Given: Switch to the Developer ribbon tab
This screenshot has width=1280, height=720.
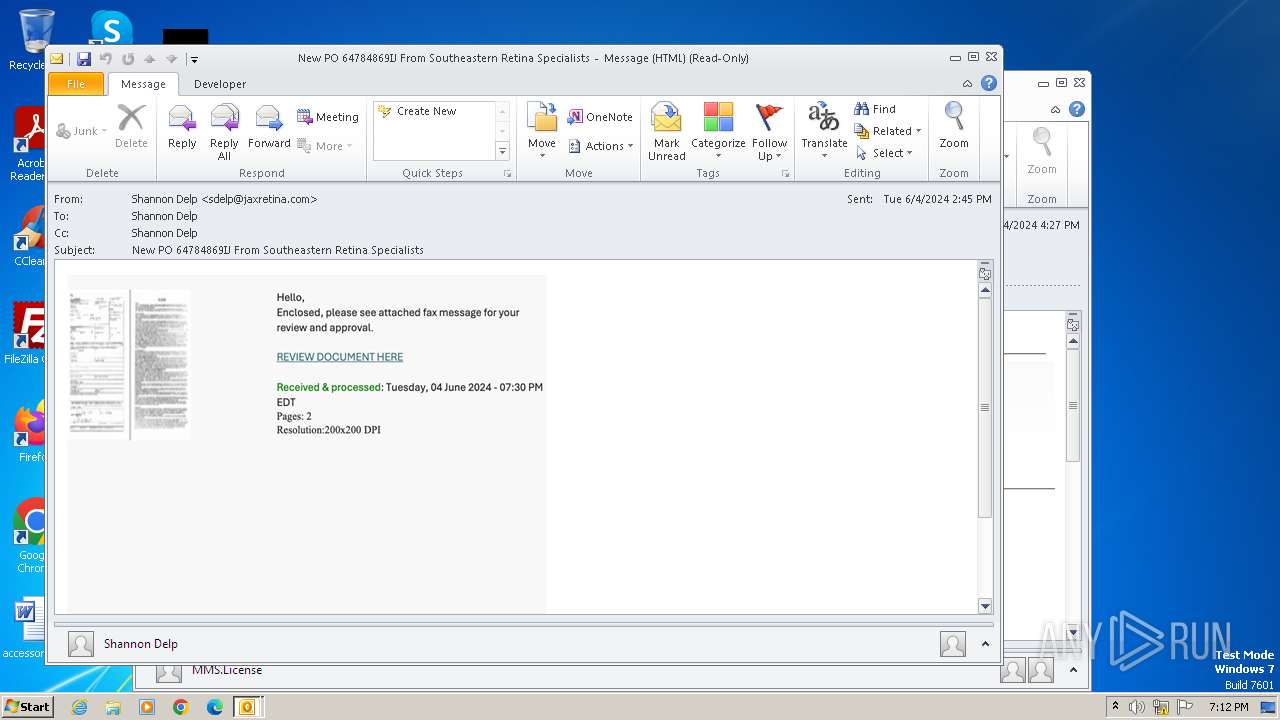Looking at the screenshot, I should click(220, 84).
